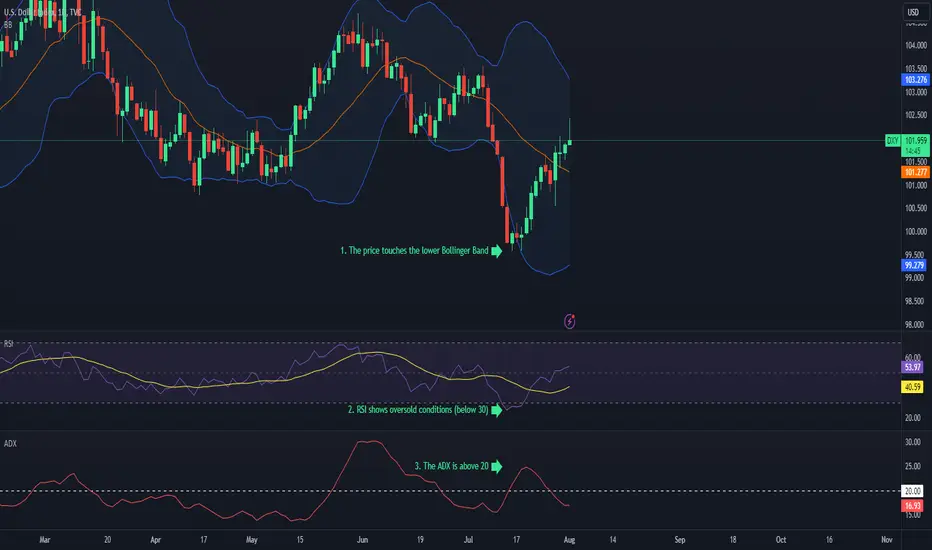This screenshot has height=550, width=932.
Task: Click the white 20.00 ADX level label
Action: click(x=912, y=491)
